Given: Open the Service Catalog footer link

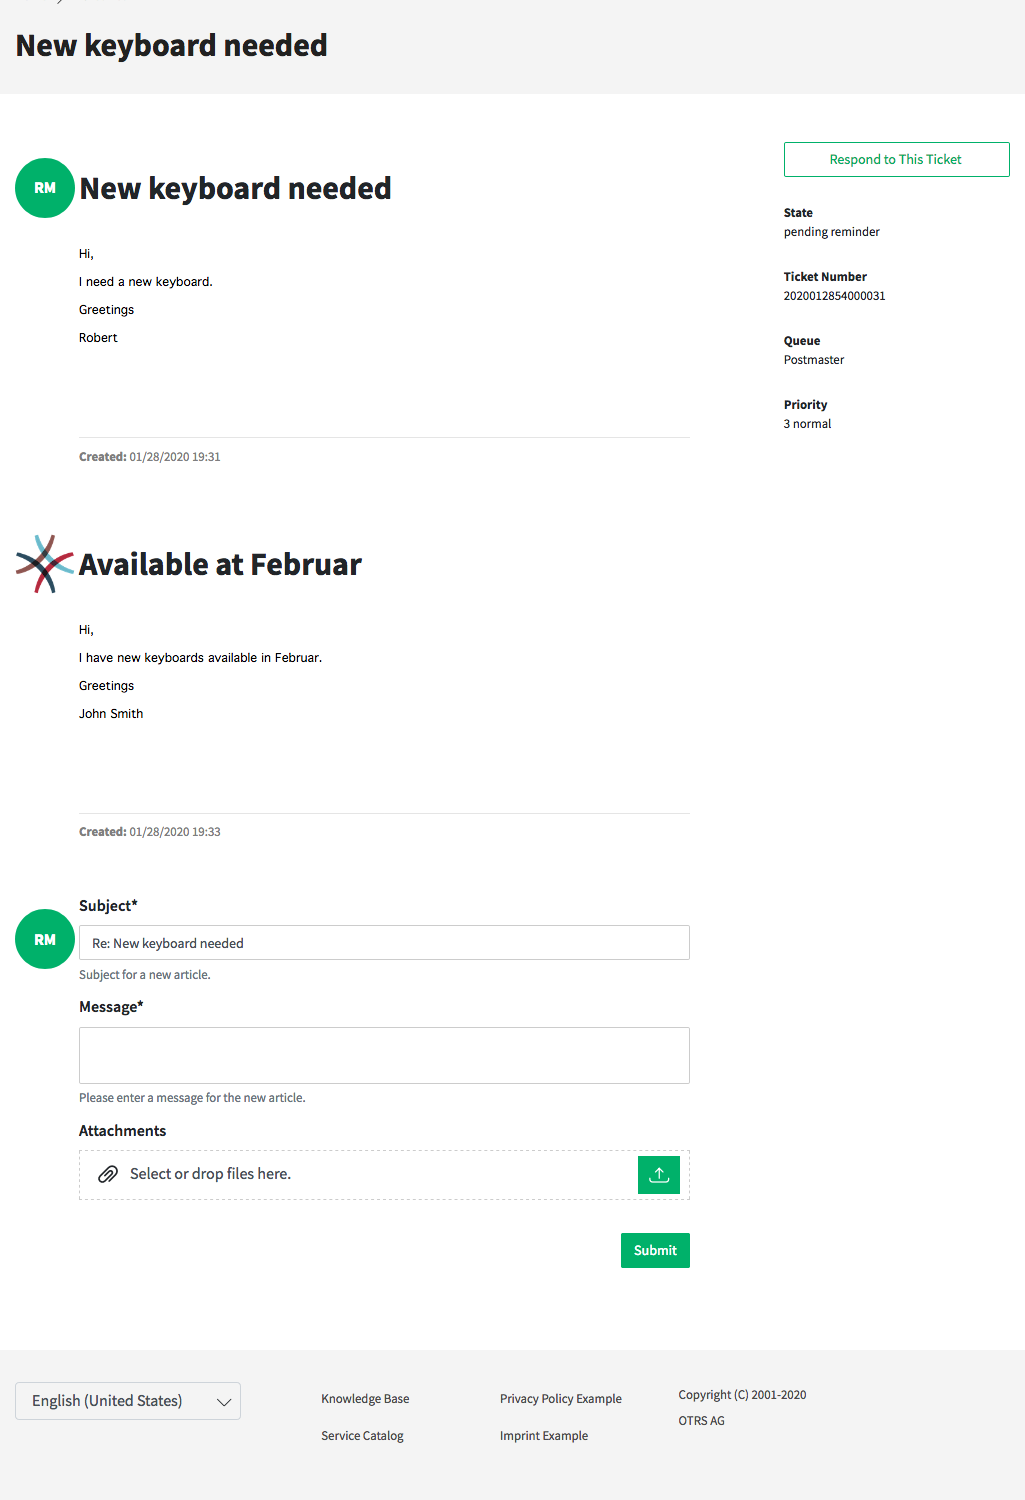Looking at the screenshot, I should click(362, 1436).
